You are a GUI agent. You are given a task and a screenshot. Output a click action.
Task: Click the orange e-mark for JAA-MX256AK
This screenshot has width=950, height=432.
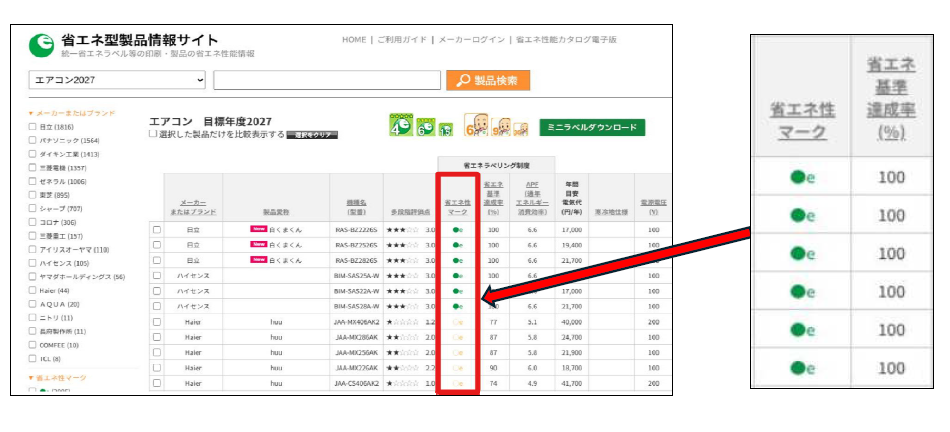click(x=458, y=352)
